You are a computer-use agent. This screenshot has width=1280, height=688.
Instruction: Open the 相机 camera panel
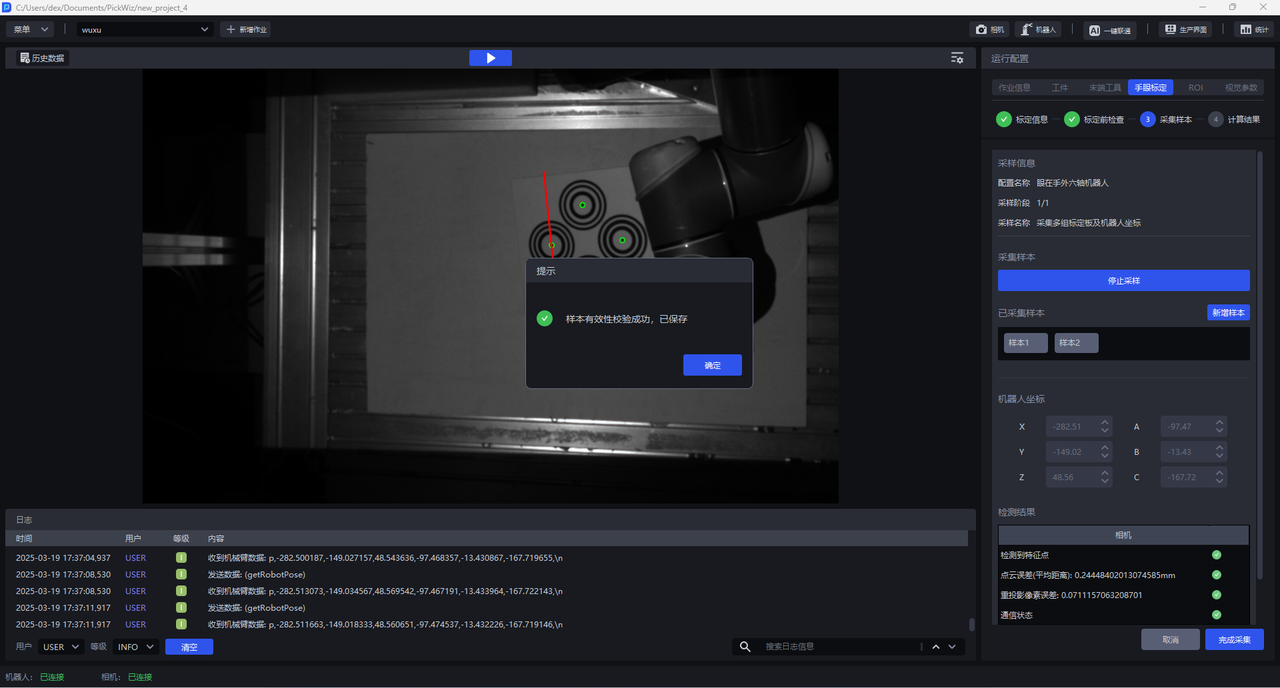[x=989, y=30]
